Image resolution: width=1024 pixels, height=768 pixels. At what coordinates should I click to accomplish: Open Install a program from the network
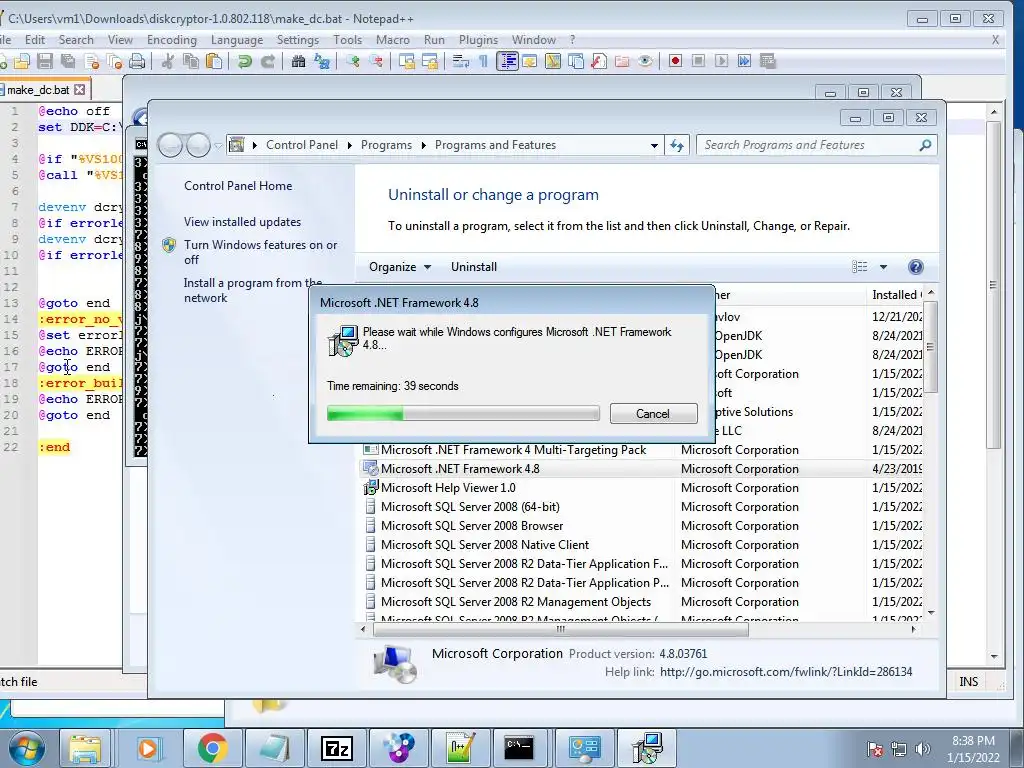tap(253, 290)
